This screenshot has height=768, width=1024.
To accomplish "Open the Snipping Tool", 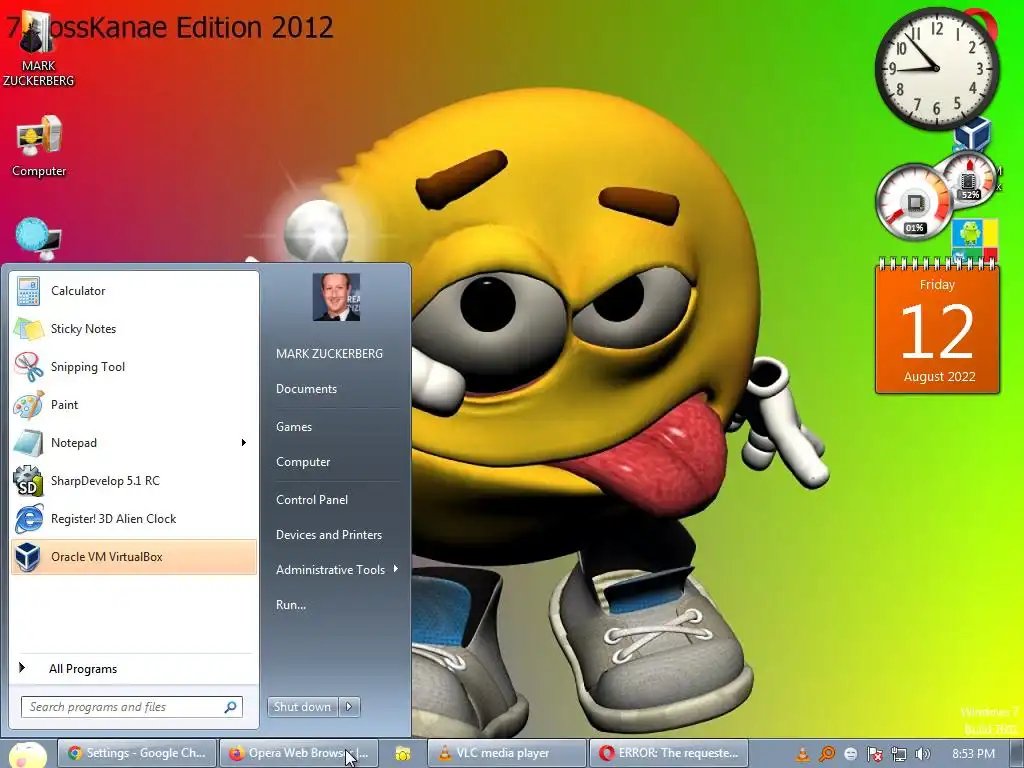I will (x=134, y=366).
